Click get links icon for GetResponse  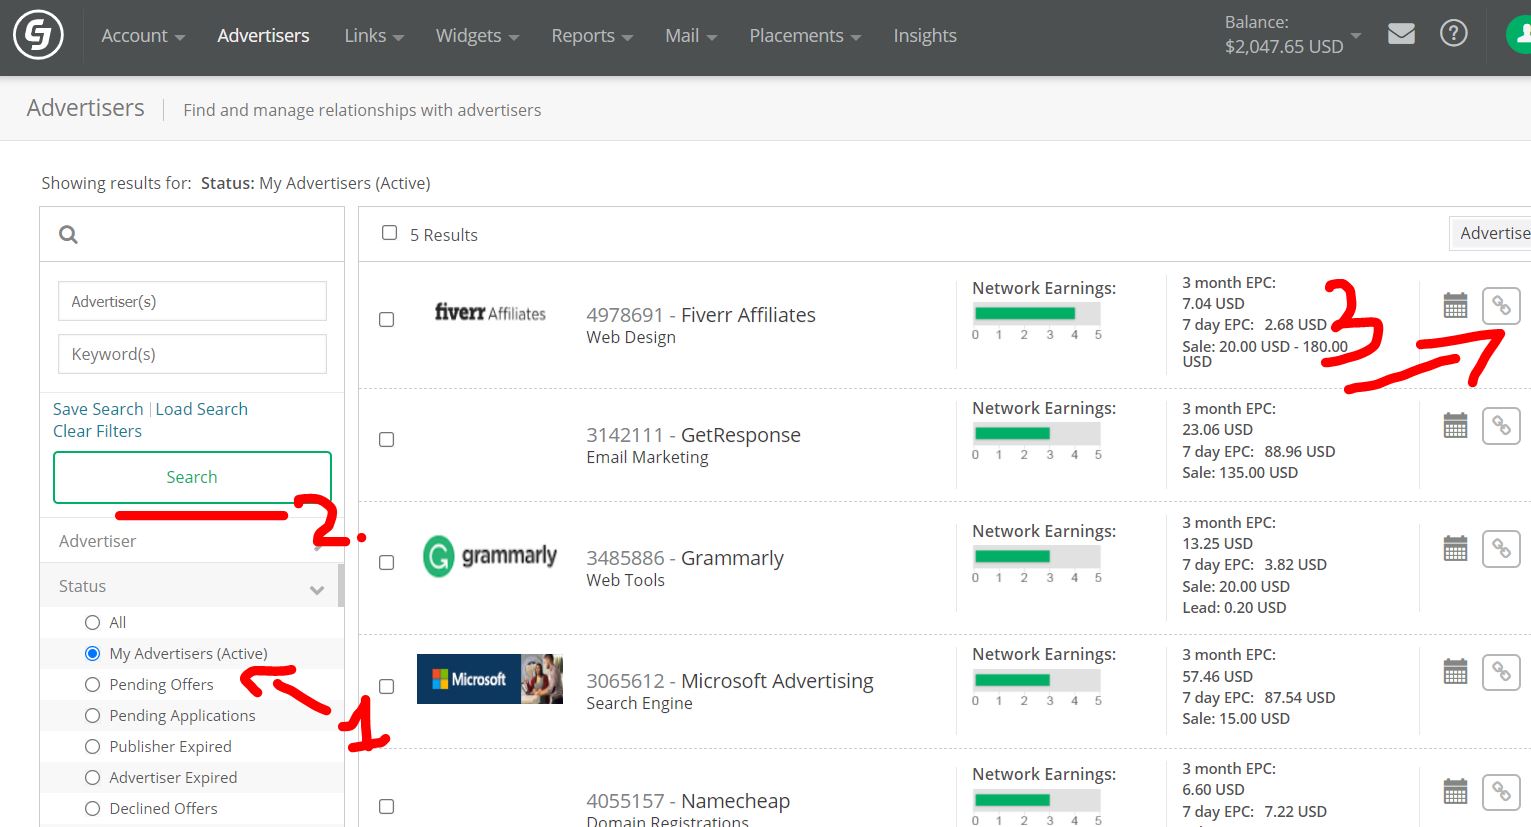pos(1501,426)
